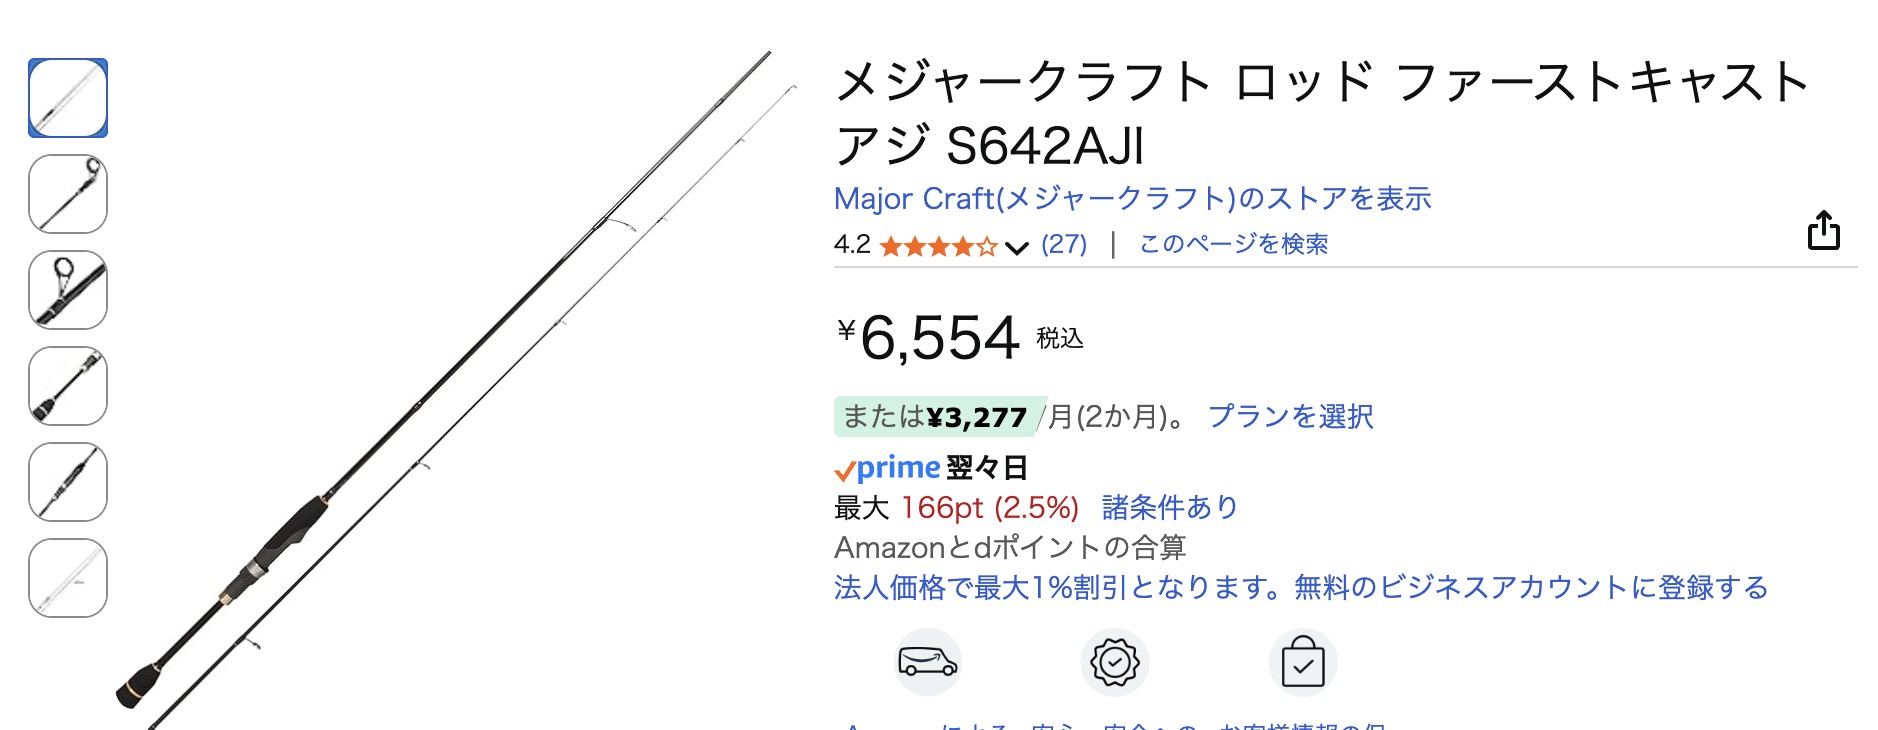Select the third thumbnail showing guide close-up

click(68, 290)
